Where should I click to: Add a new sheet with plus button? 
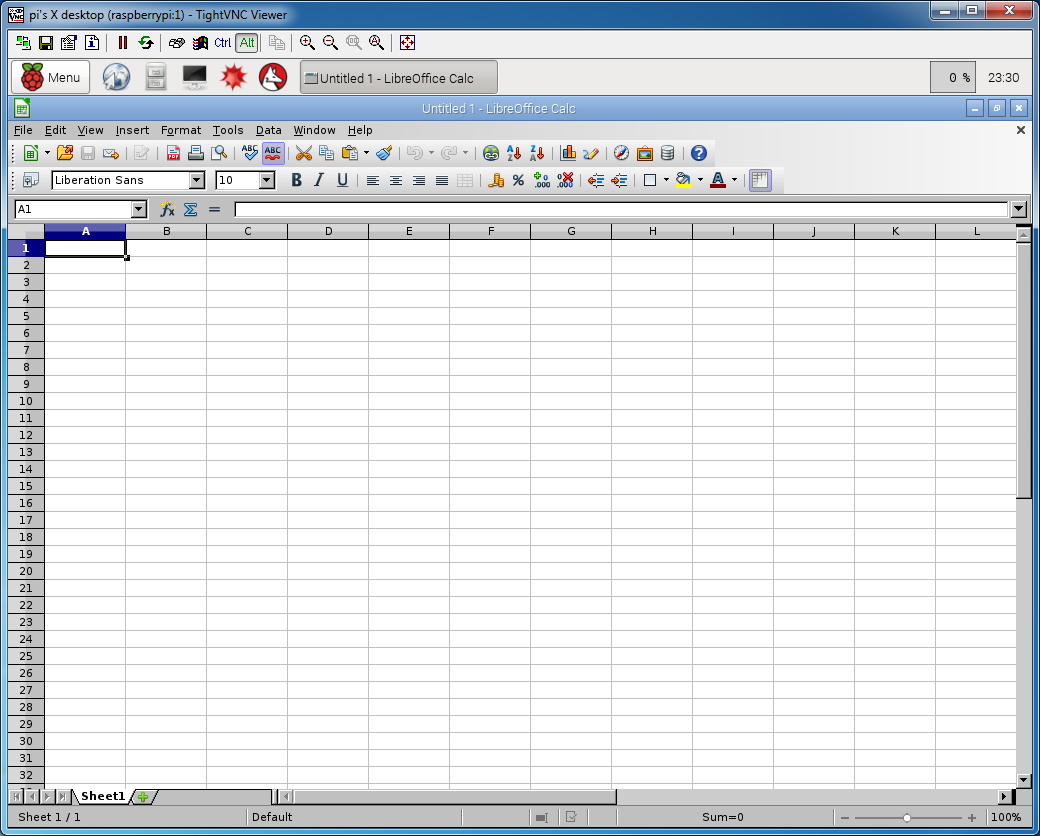click(x=143, y=797)
